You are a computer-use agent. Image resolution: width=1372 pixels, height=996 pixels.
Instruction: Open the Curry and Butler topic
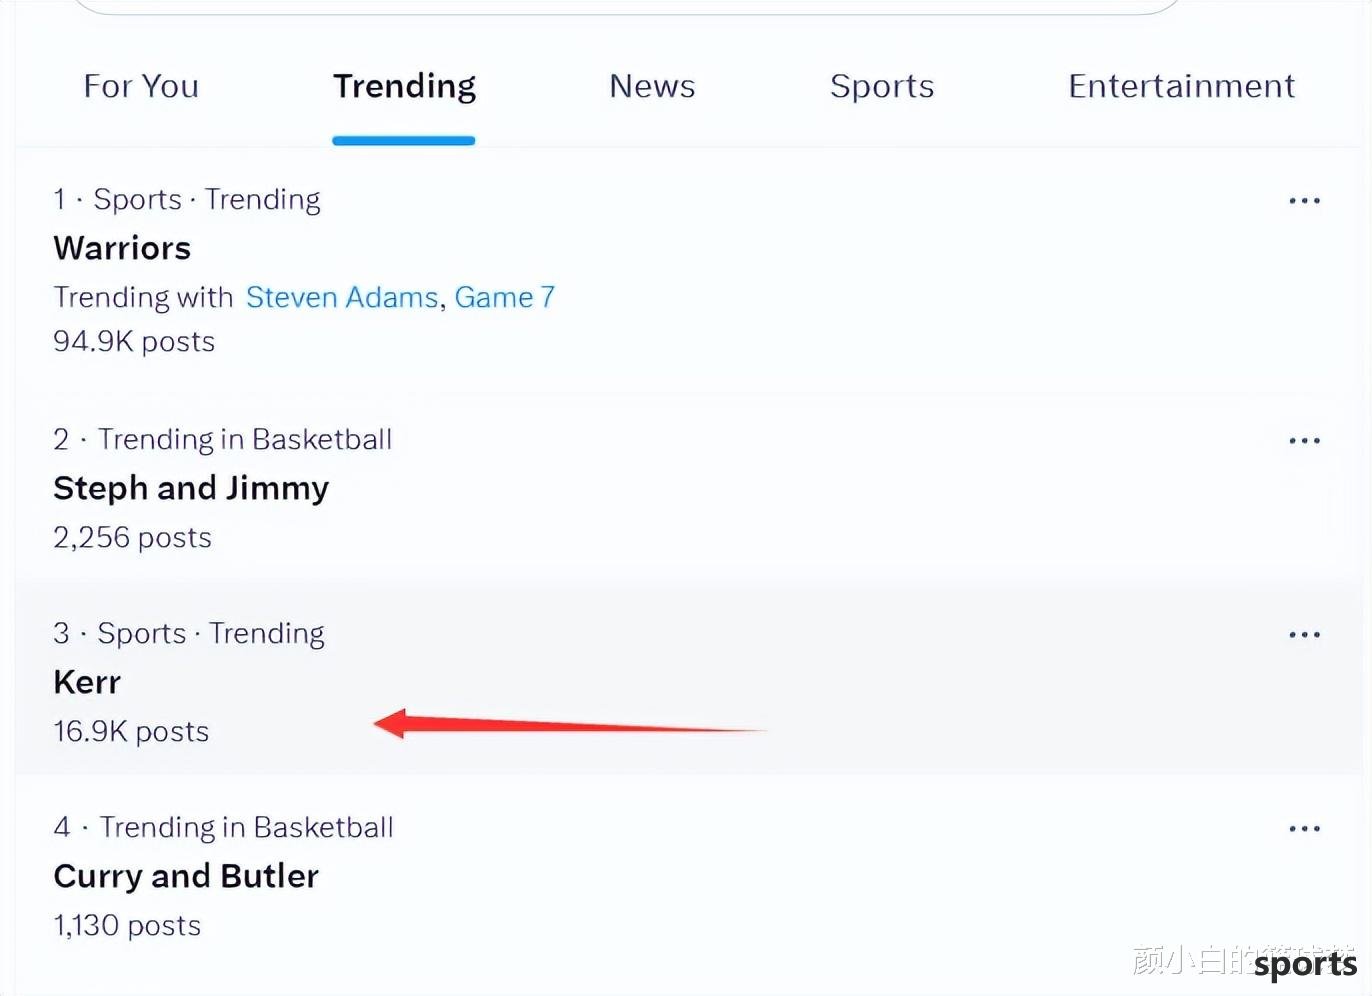coord(186,876)
